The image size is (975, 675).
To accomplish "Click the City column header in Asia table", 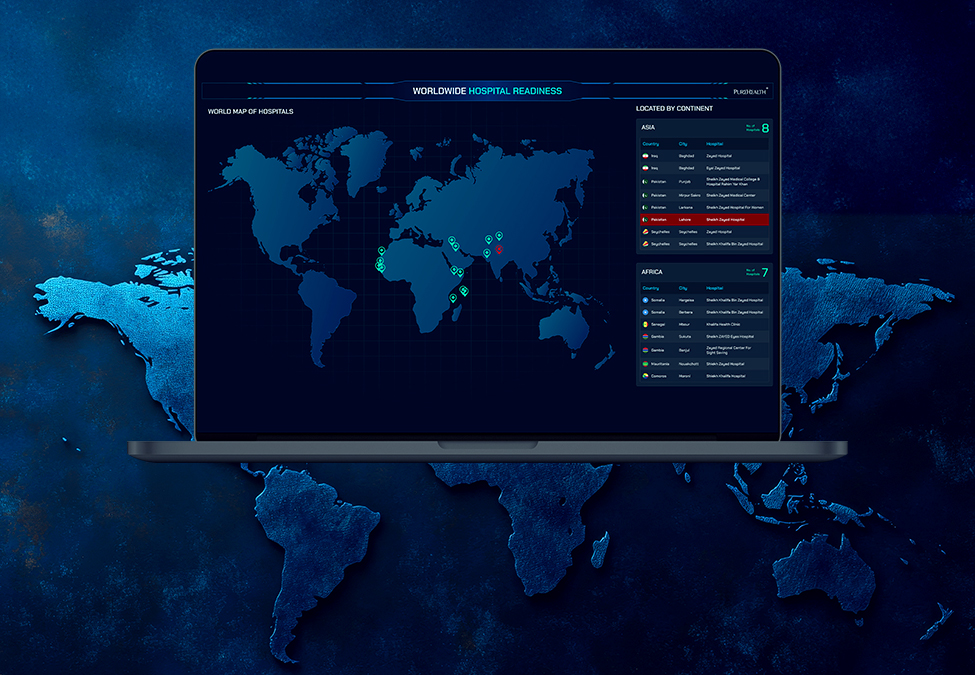I will (683, 144).
